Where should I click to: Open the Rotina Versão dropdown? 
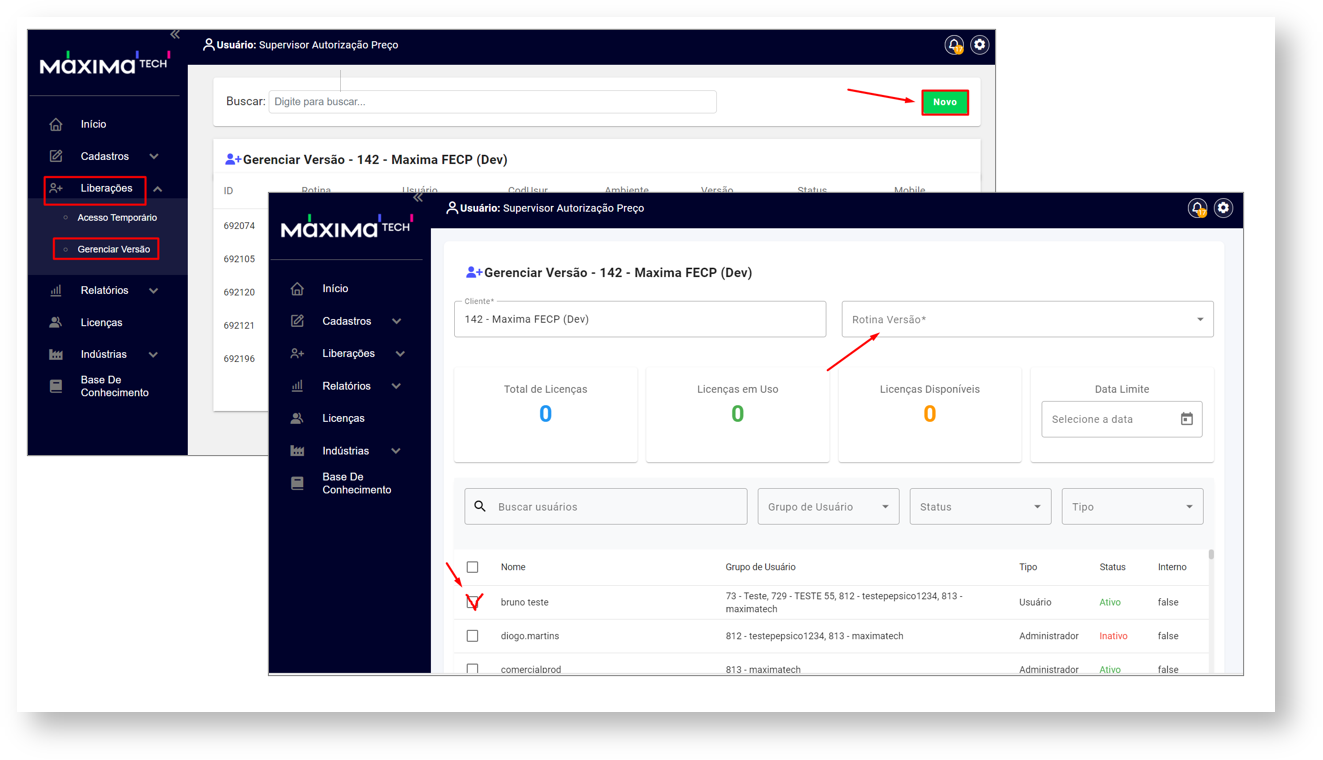1027,320
